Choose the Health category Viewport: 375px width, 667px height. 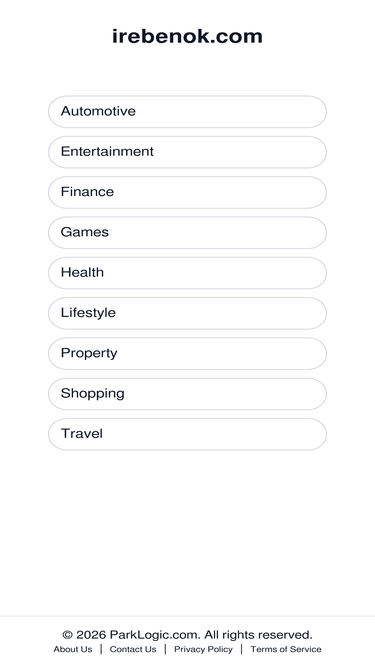(x=187, y=273)
